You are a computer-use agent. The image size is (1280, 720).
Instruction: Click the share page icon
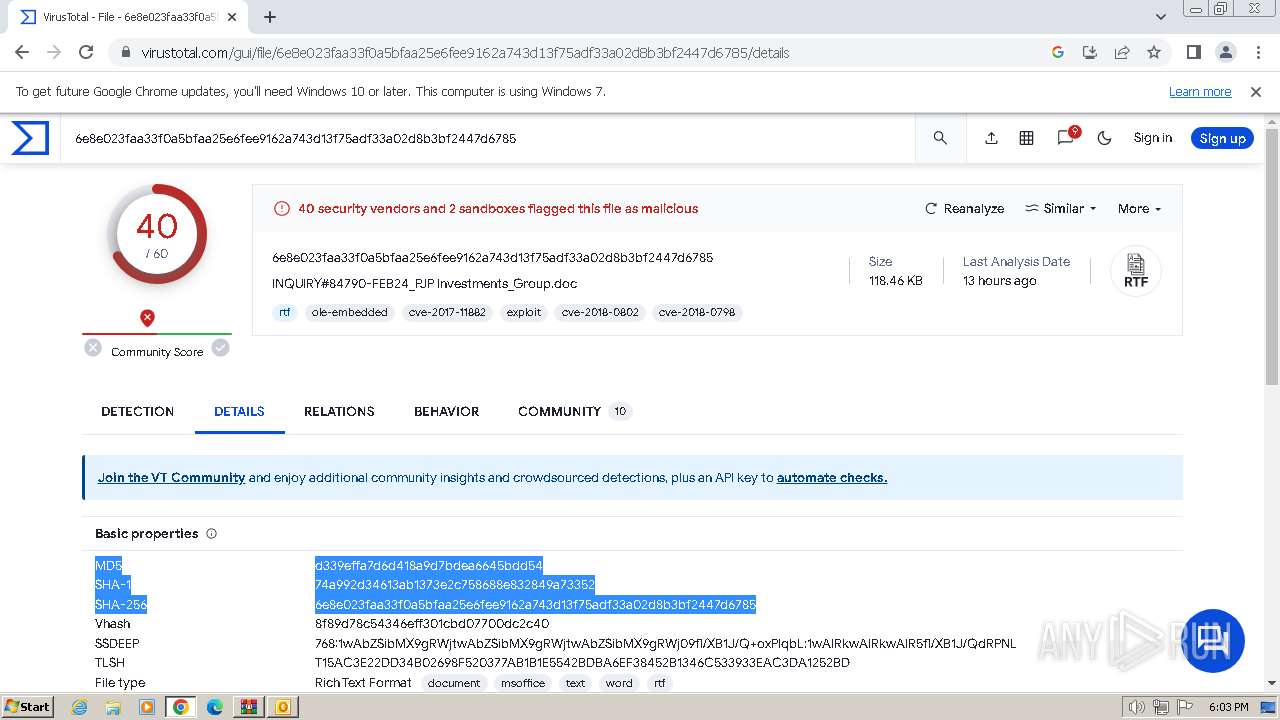[x=1122, y=52]
